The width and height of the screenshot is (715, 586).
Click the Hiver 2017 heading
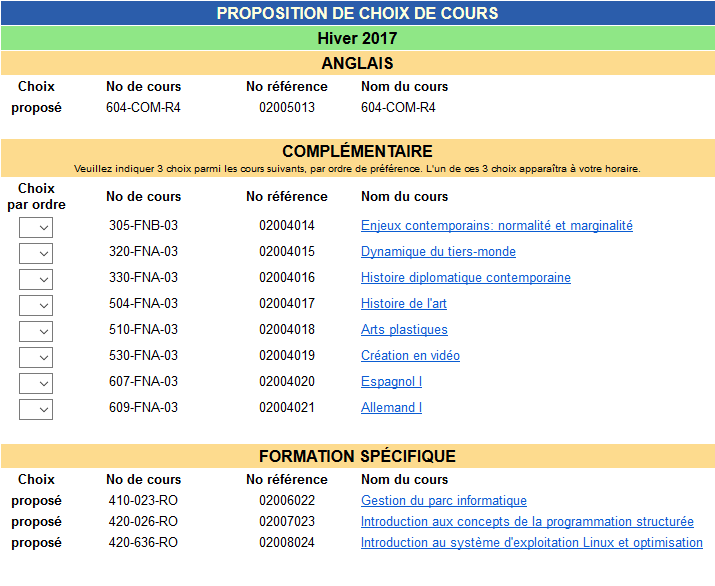point(358,38)
